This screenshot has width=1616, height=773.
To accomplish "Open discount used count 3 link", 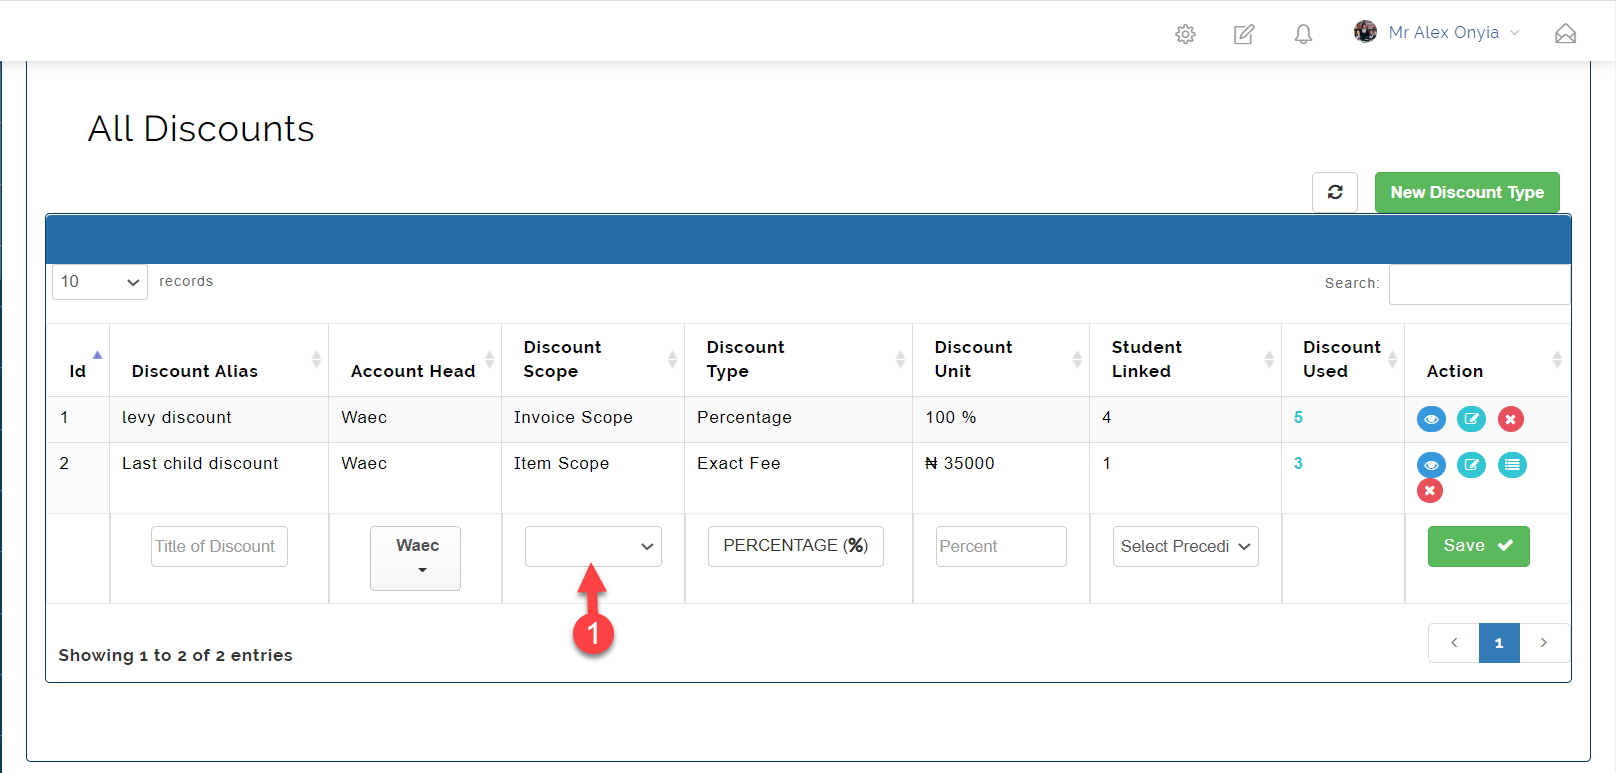I will pyautogui.click(x=1298, y=464).
